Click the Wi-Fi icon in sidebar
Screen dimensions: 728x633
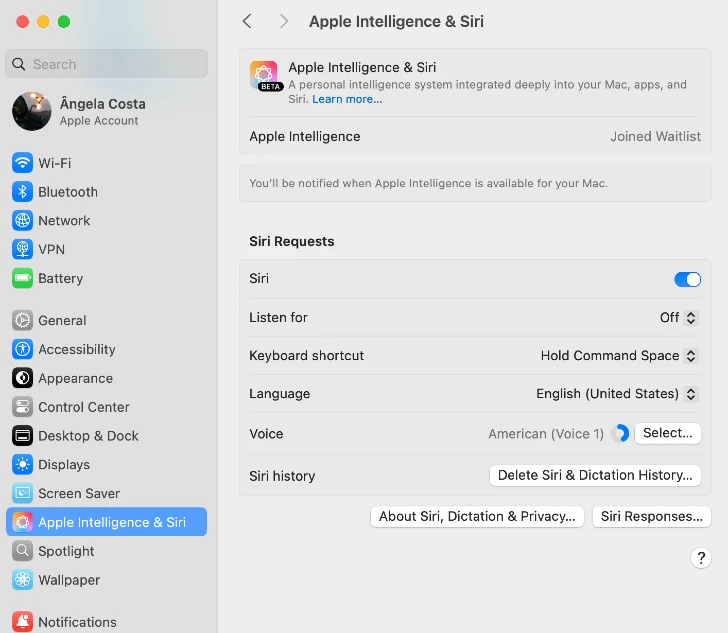click(22, 163)
